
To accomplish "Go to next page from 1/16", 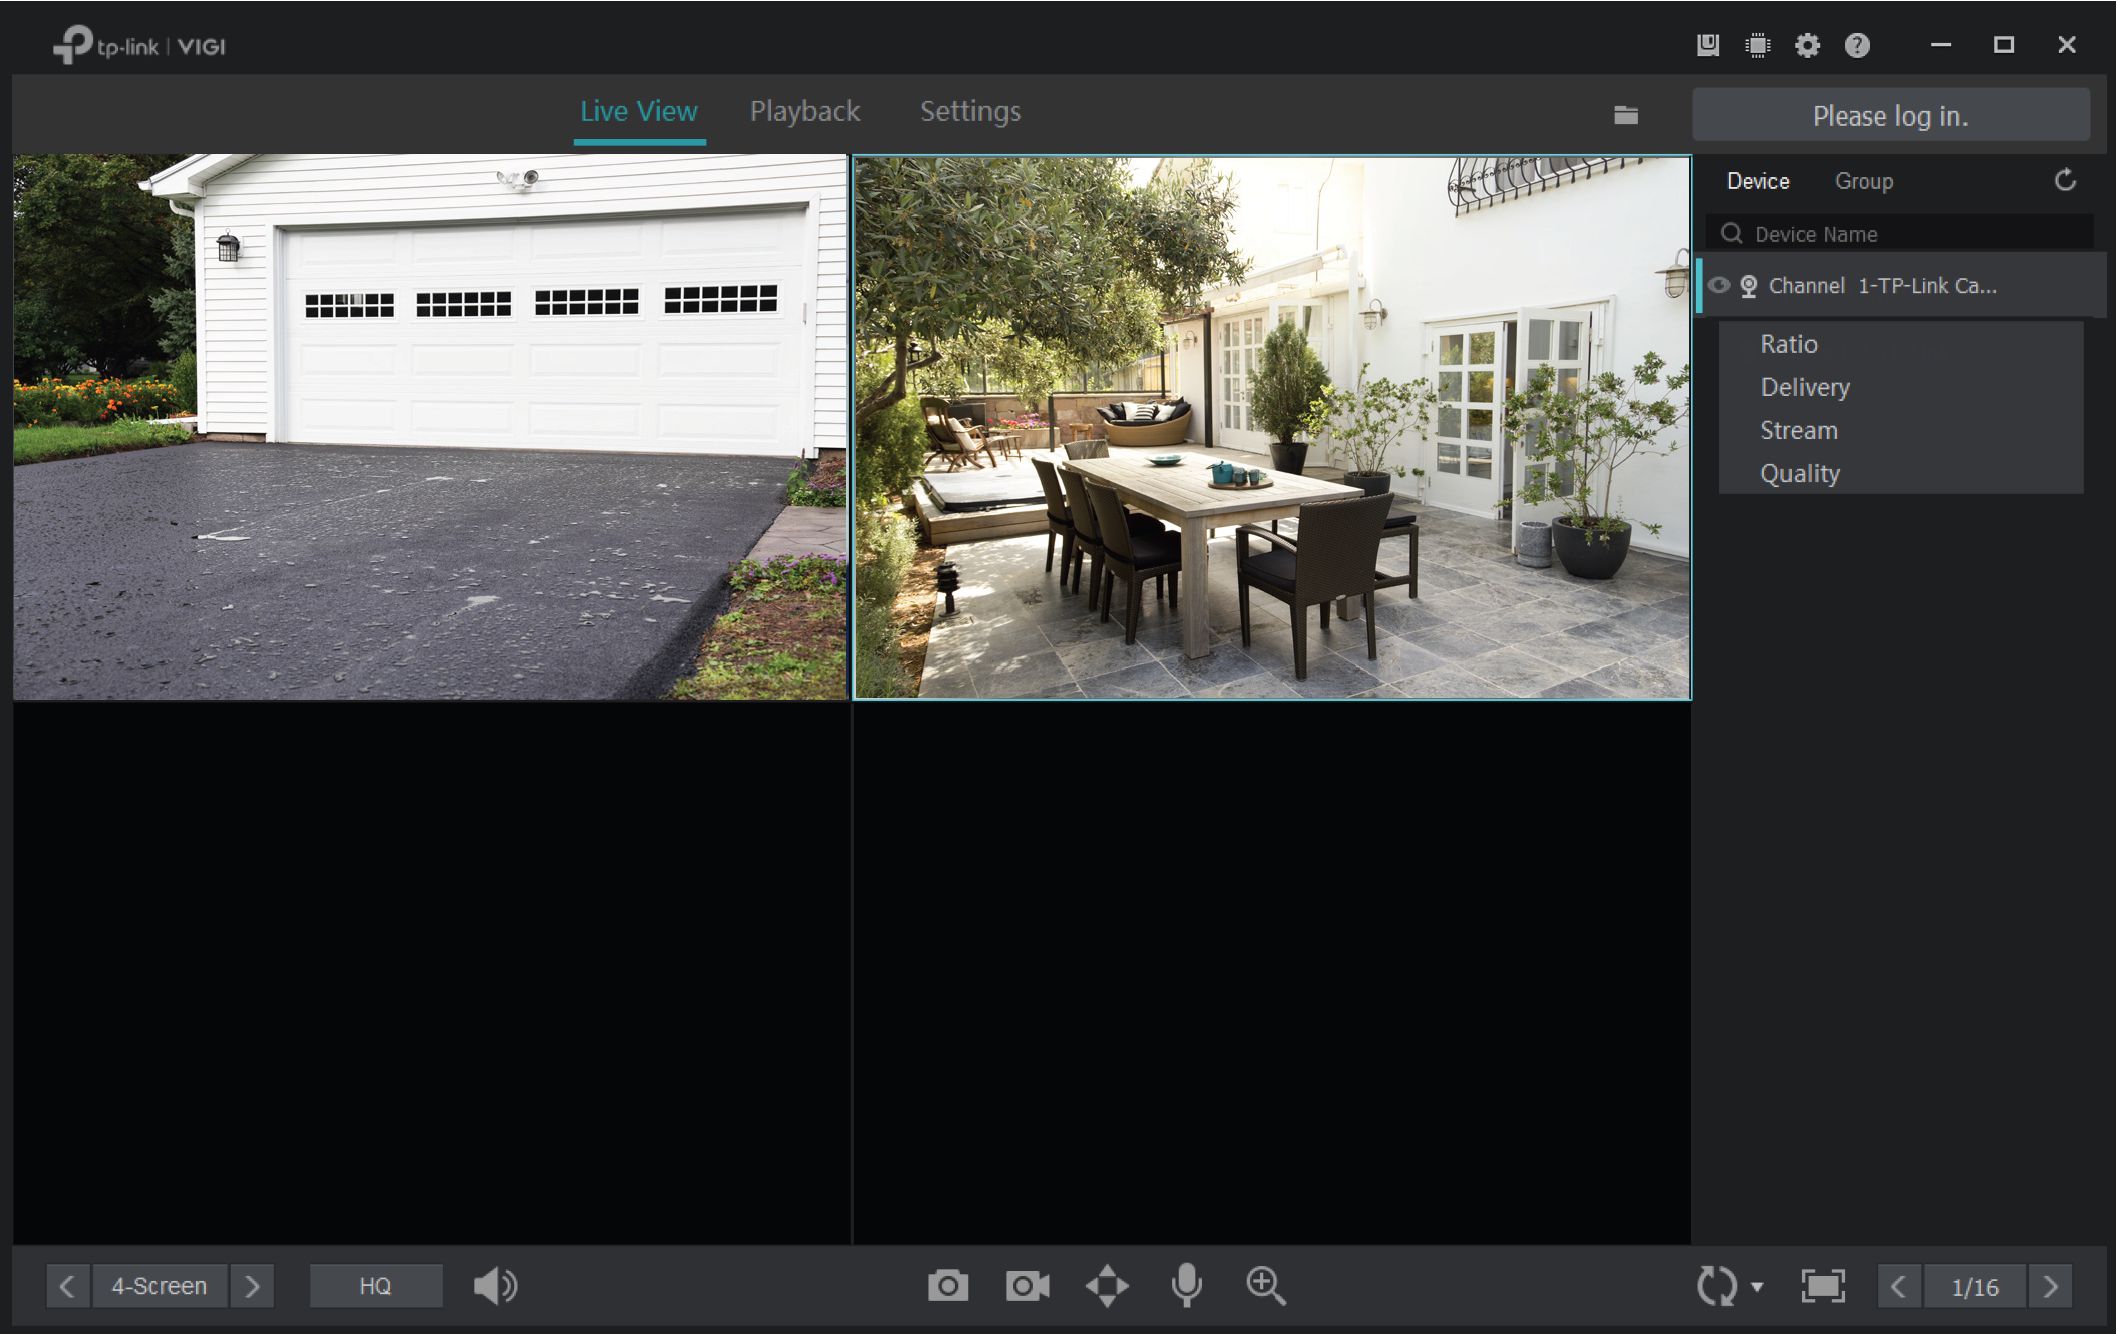I will 2050,1285.
